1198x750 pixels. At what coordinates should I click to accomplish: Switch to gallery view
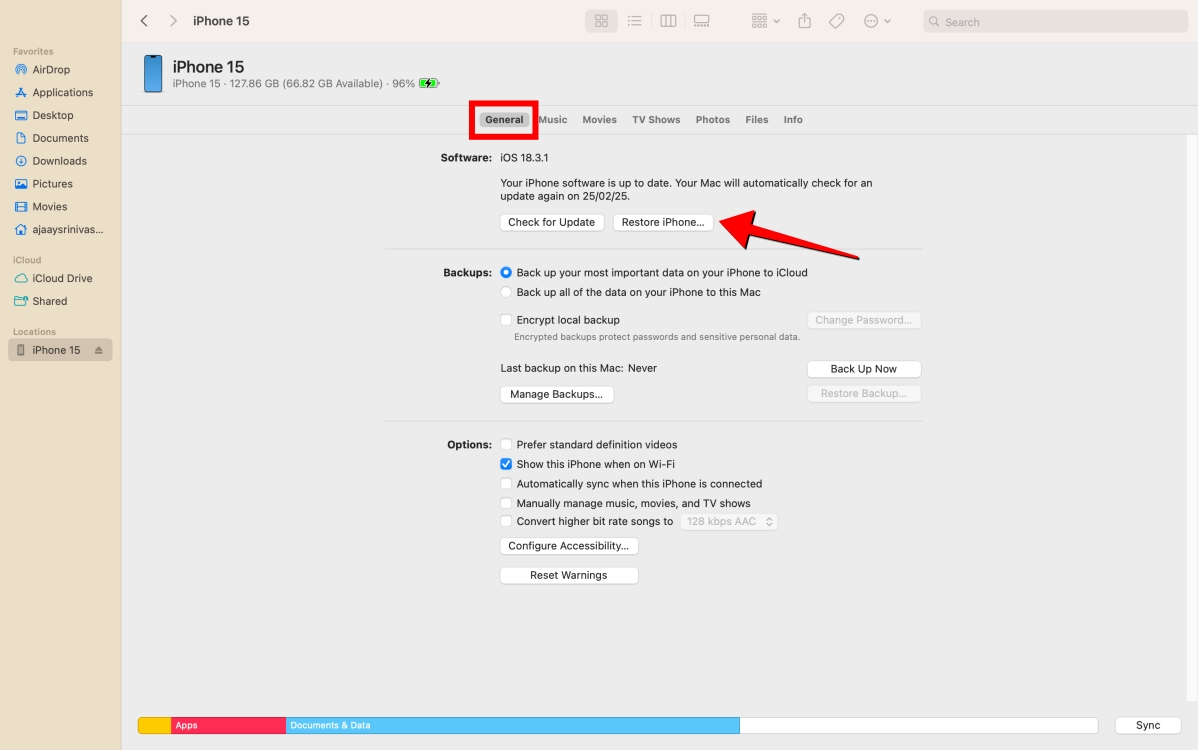(x=701, y=21)
